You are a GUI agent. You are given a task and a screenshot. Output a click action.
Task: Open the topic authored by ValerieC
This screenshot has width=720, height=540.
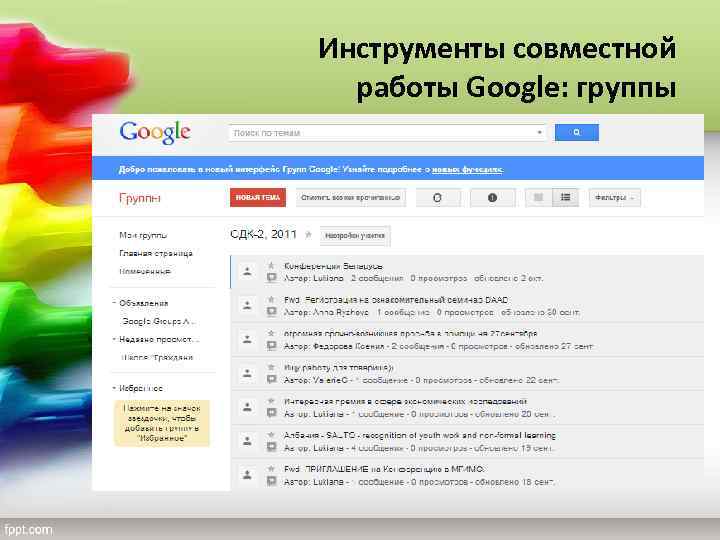point(339,368)
